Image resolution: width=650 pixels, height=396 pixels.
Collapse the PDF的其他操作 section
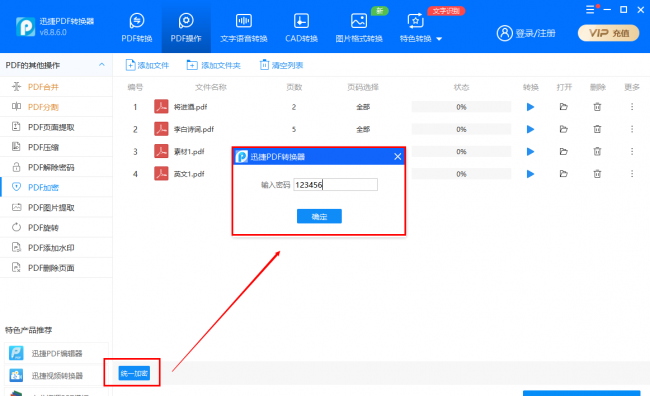tap(102, 65)
